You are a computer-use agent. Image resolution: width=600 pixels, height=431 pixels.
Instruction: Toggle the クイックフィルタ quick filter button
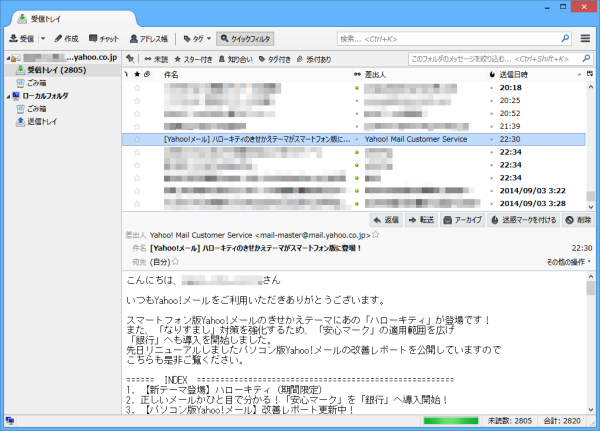coord(245,39)
